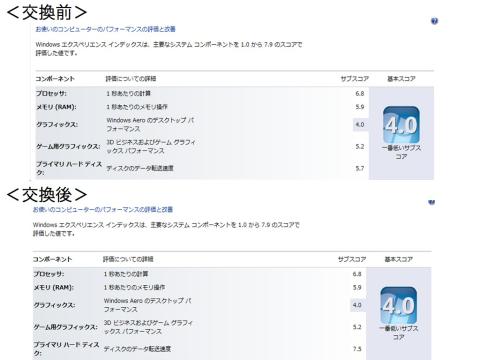The width and height of the screenshot is (480, 360).
Task: Click 'ディスクのデータ転送速度' detail in 交換前 table
Action: click(x=140, y=168)
